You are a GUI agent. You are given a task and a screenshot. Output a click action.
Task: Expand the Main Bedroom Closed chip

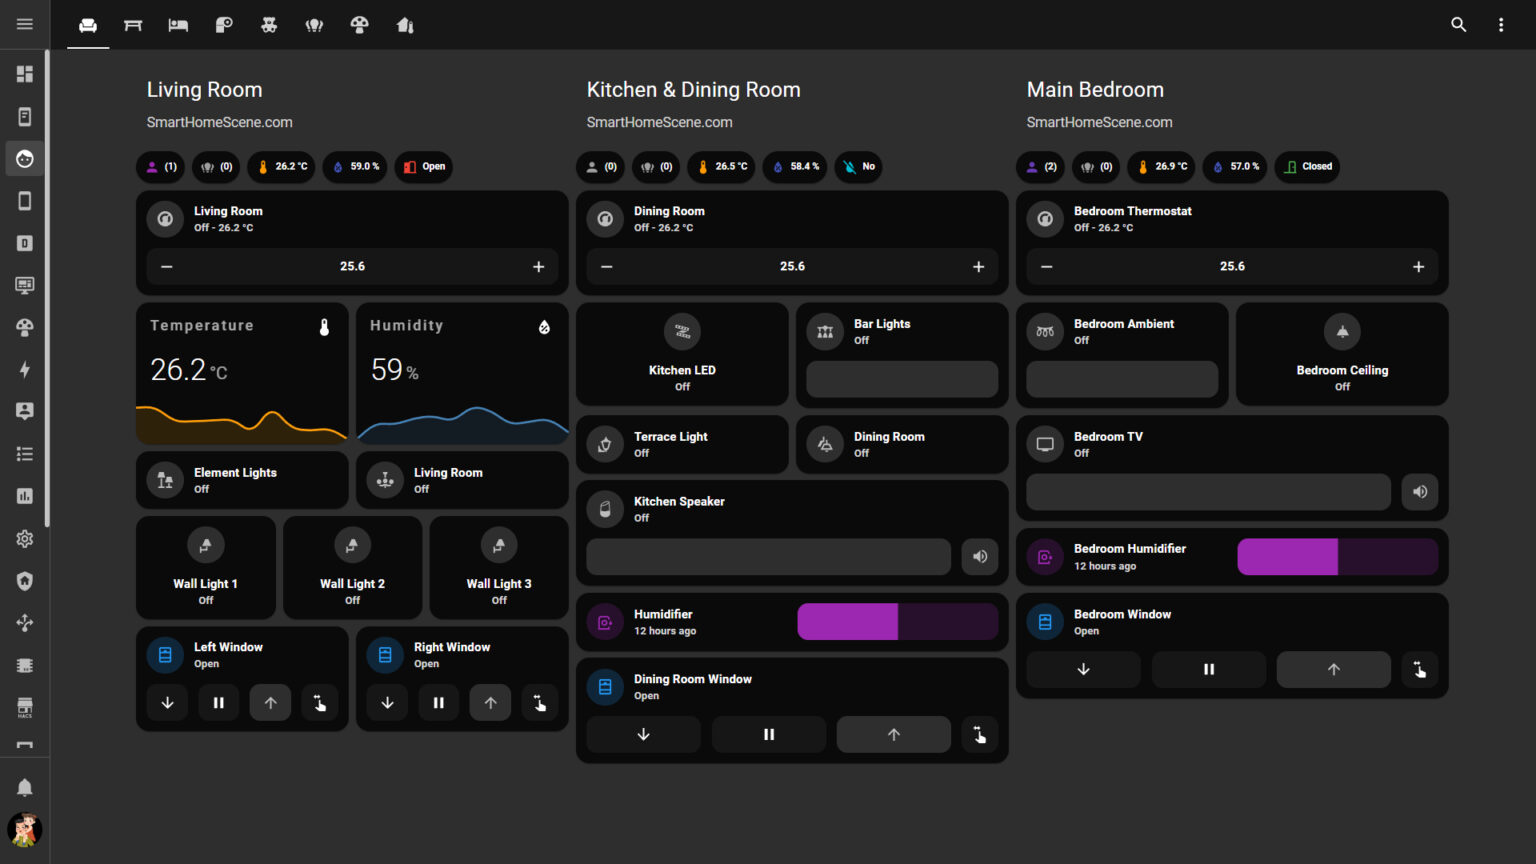[1308, 167]
